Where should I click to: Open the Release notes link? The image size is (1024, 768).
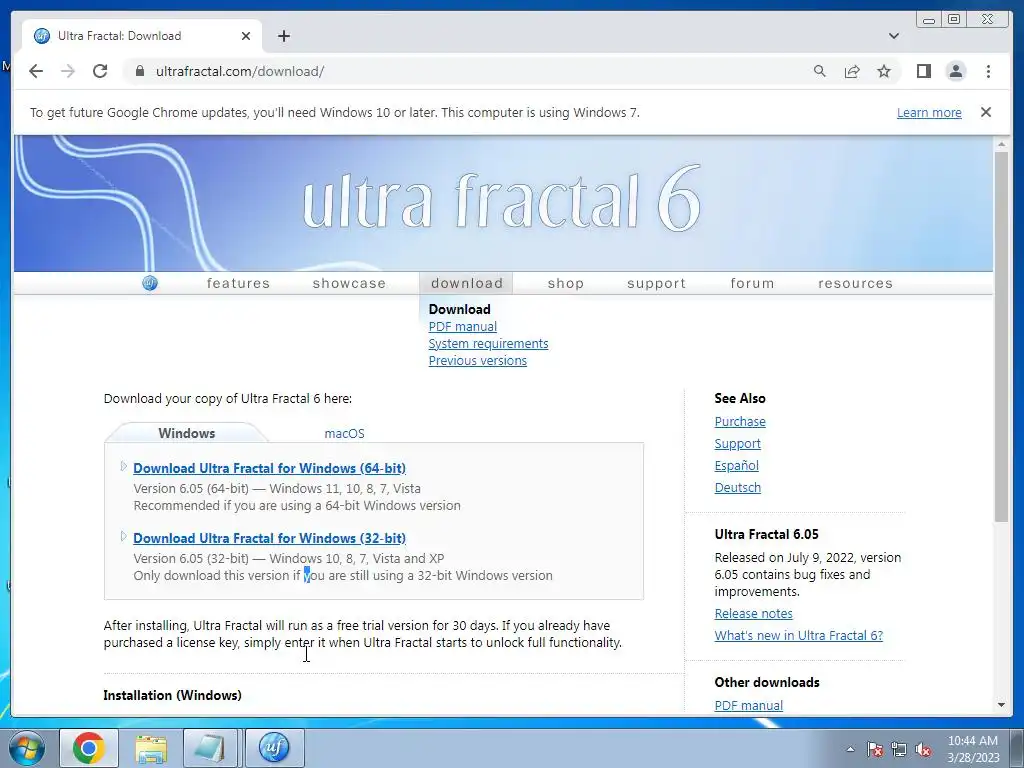pos(753,614)
